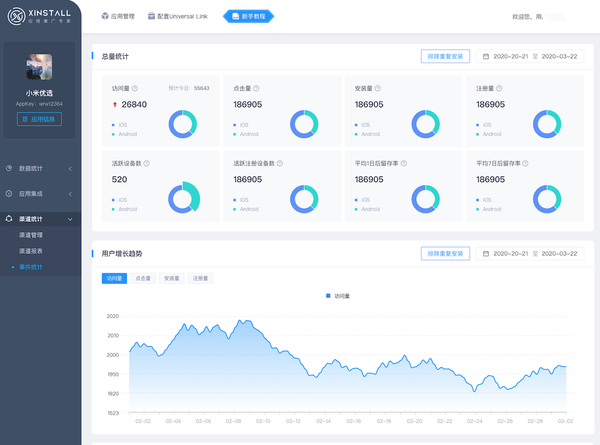Click the 预计今日 55643 text
Image resolution: width=600 pixels, height=445 pixels.
pos(189,88)
